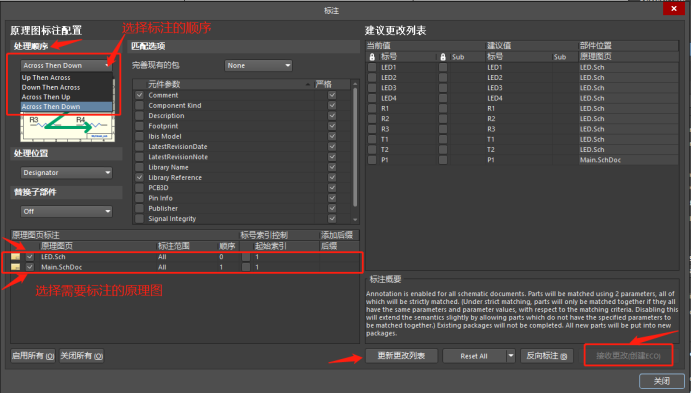Click the parameter list vertical scrollbar
Viewport: 692px width, 394px height.
pyautogui.click(x=355, y=148)
